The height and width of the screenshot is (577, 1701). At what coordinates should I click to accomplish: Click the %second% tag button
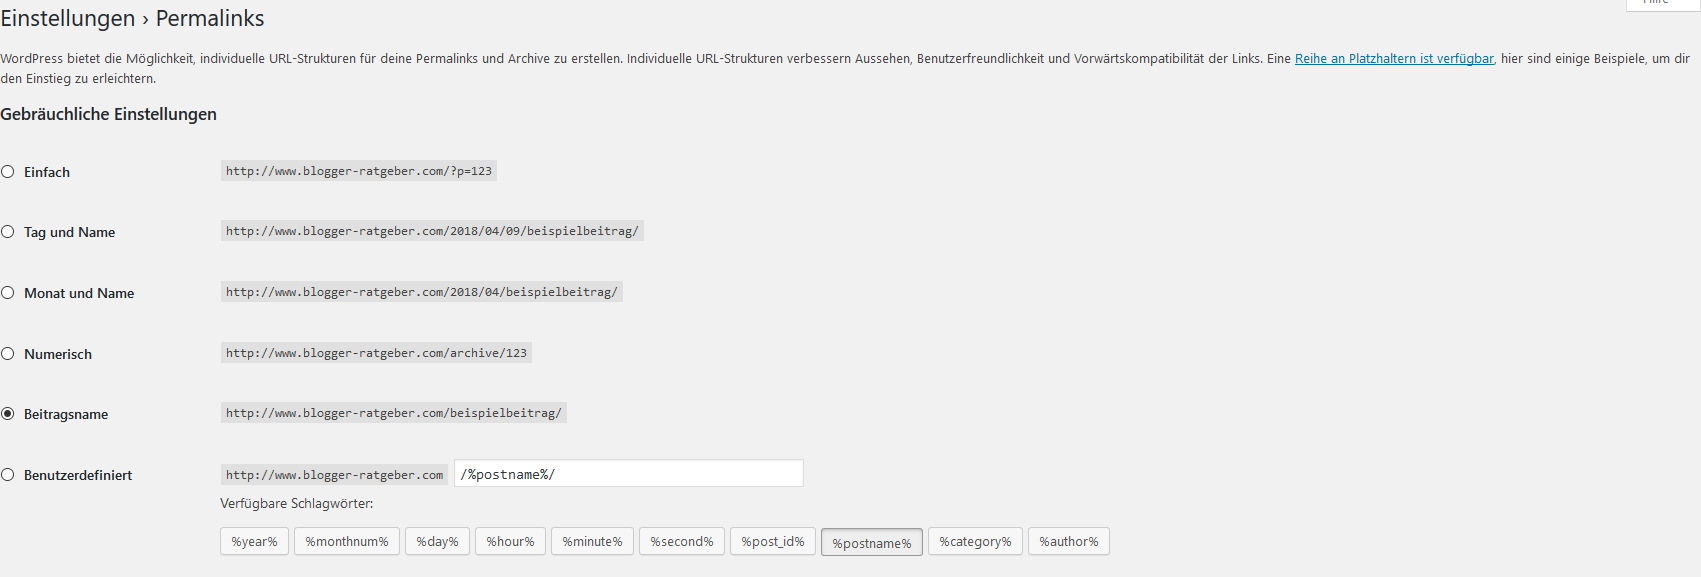[x=682, y=541]
